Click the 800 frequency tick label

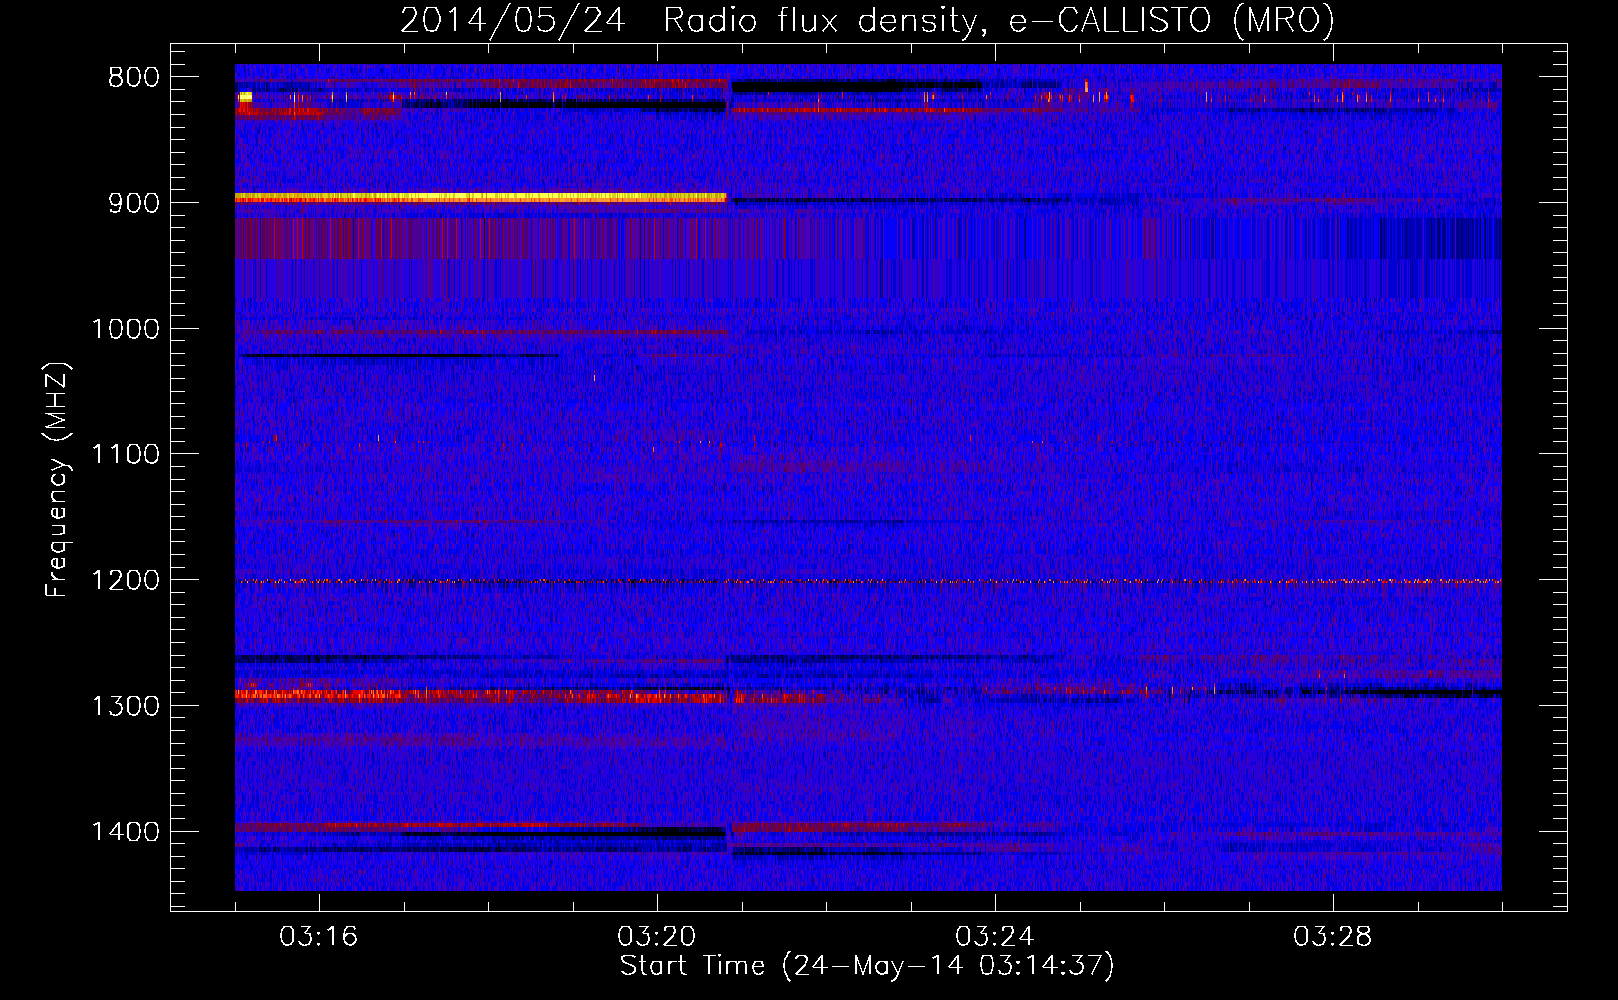point(134,78)
